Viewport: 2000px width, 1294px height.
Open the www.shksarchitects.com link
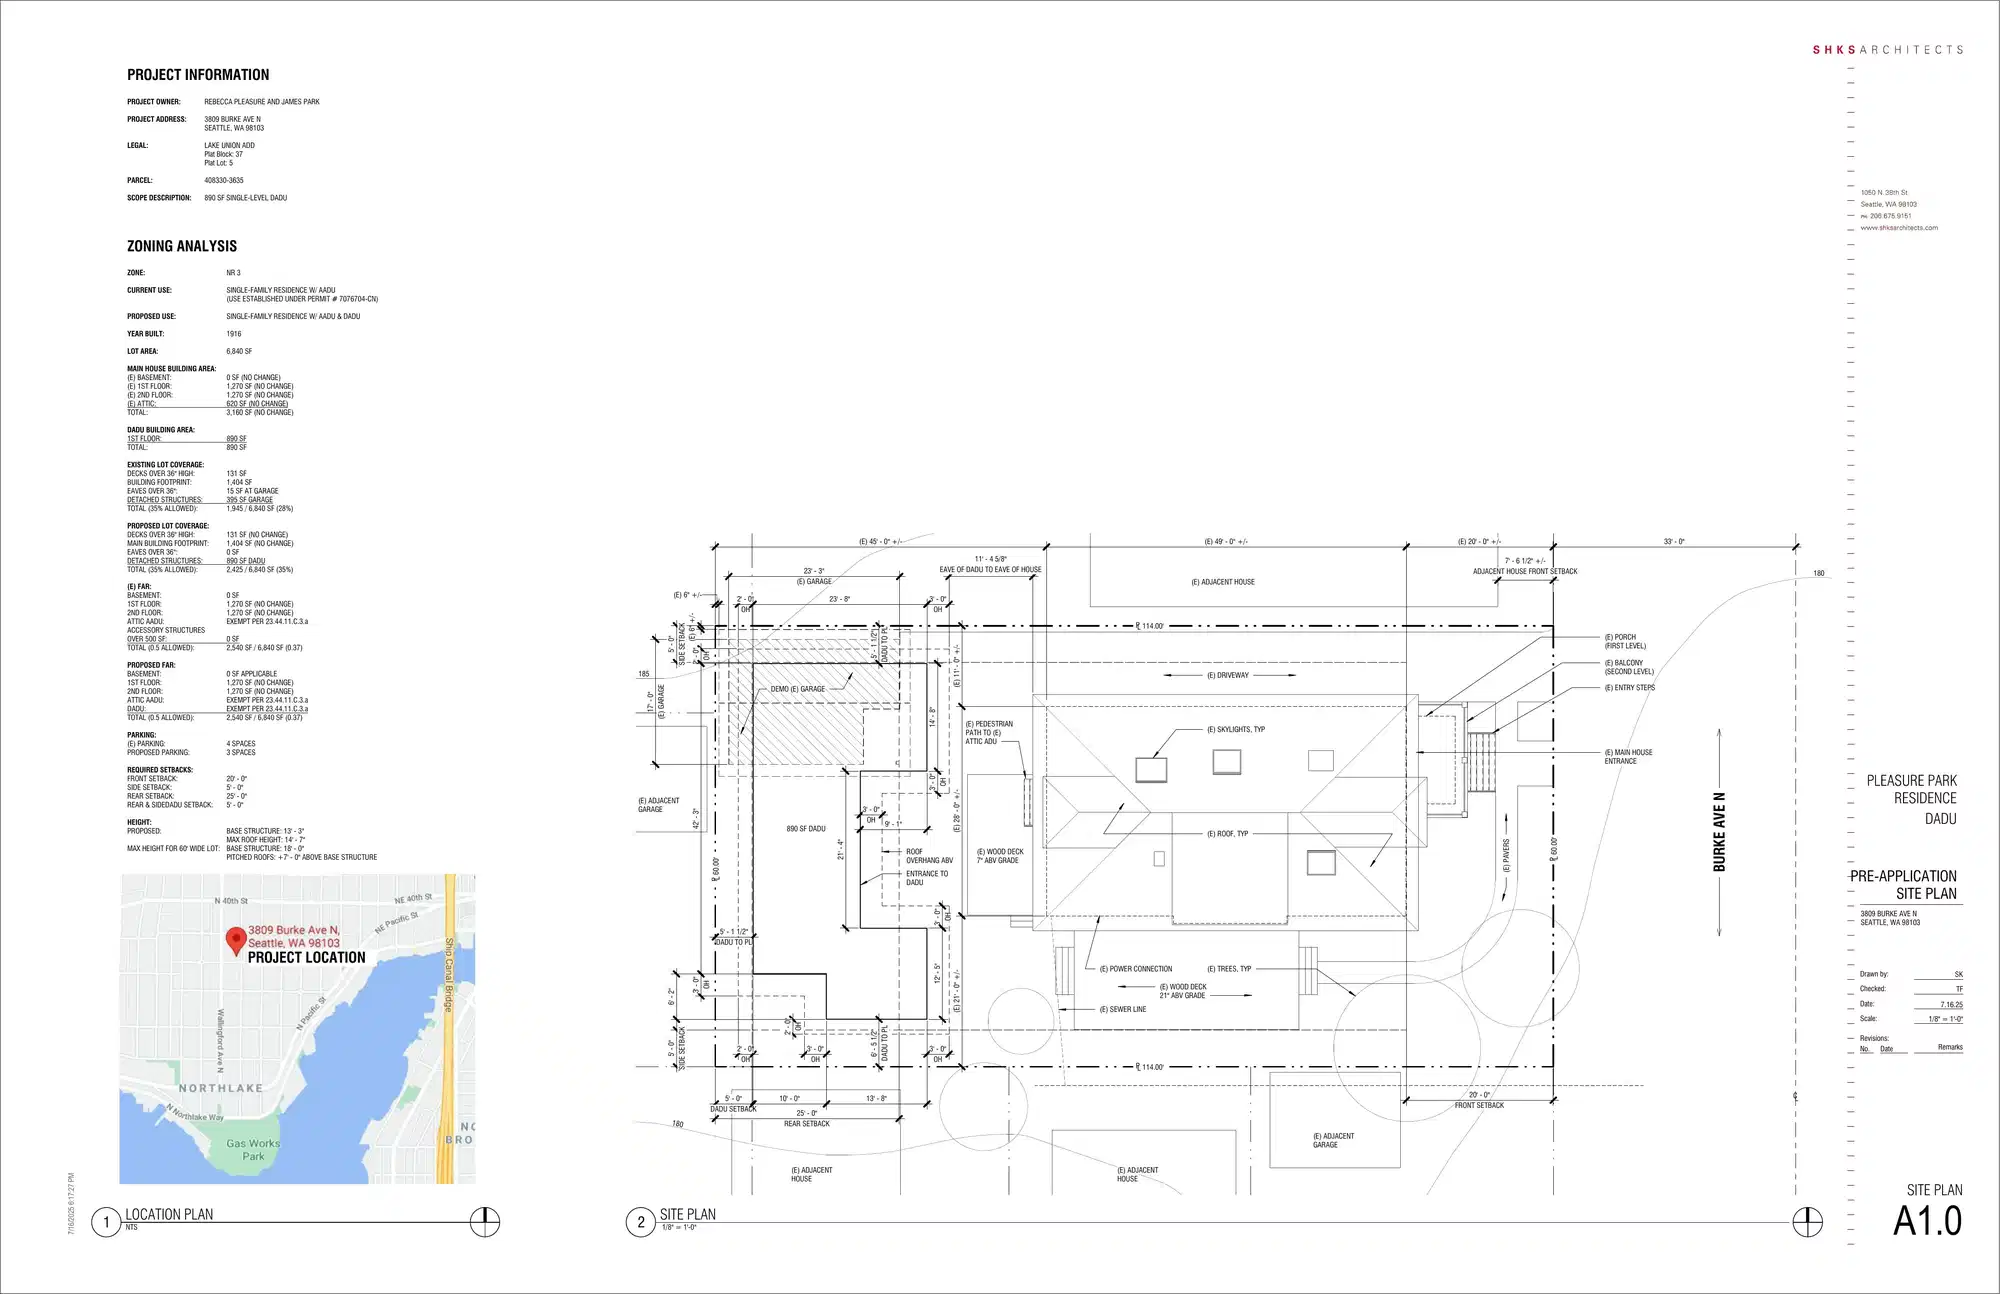click(x=1899, y=228)
